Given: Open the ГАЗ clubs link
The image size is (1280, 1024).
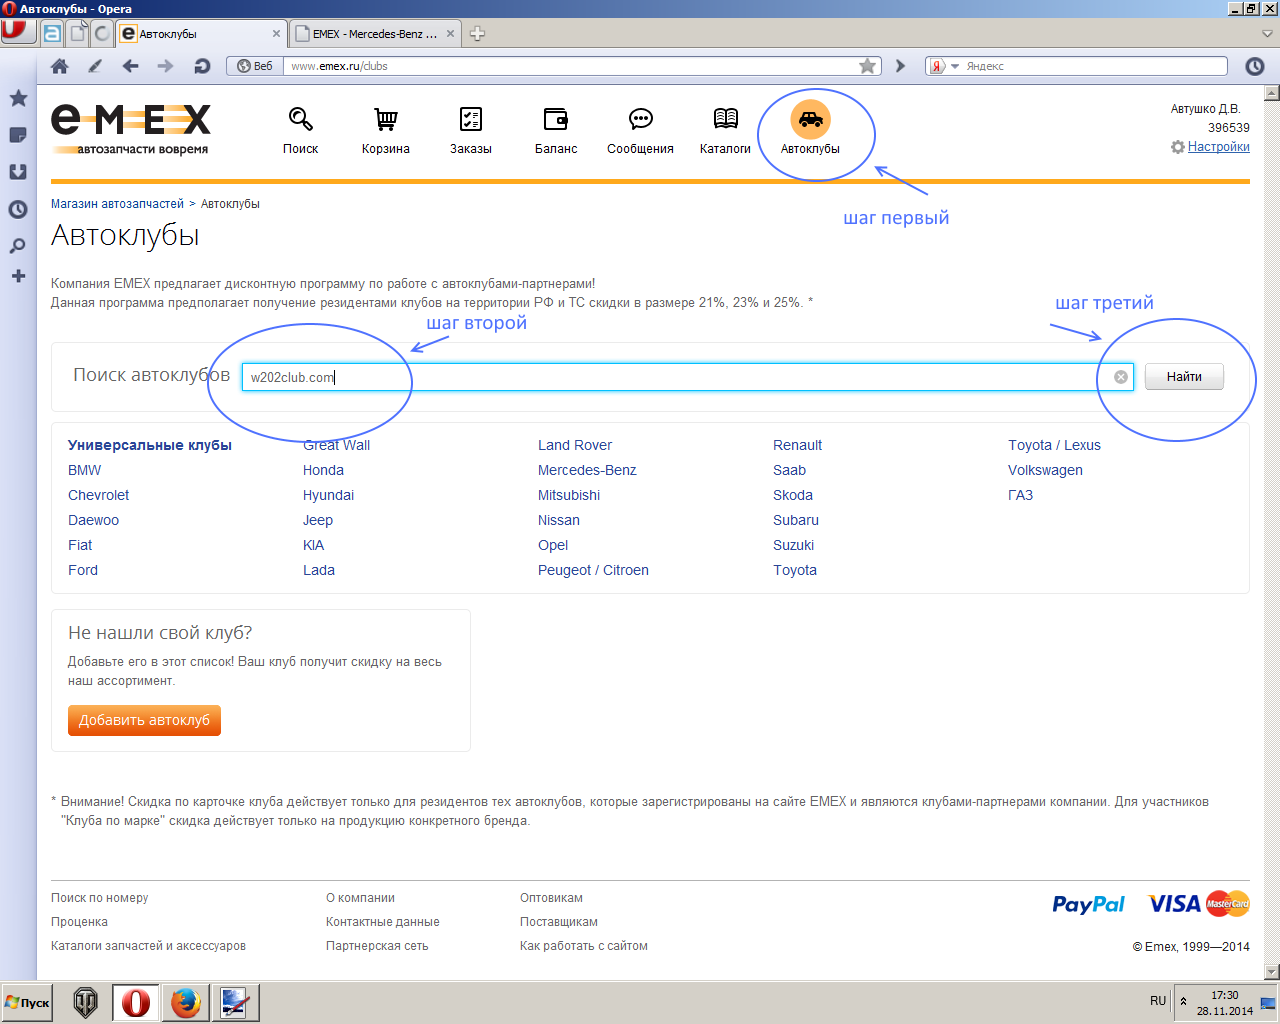Looking at the screenshot, I should 1020,495.
